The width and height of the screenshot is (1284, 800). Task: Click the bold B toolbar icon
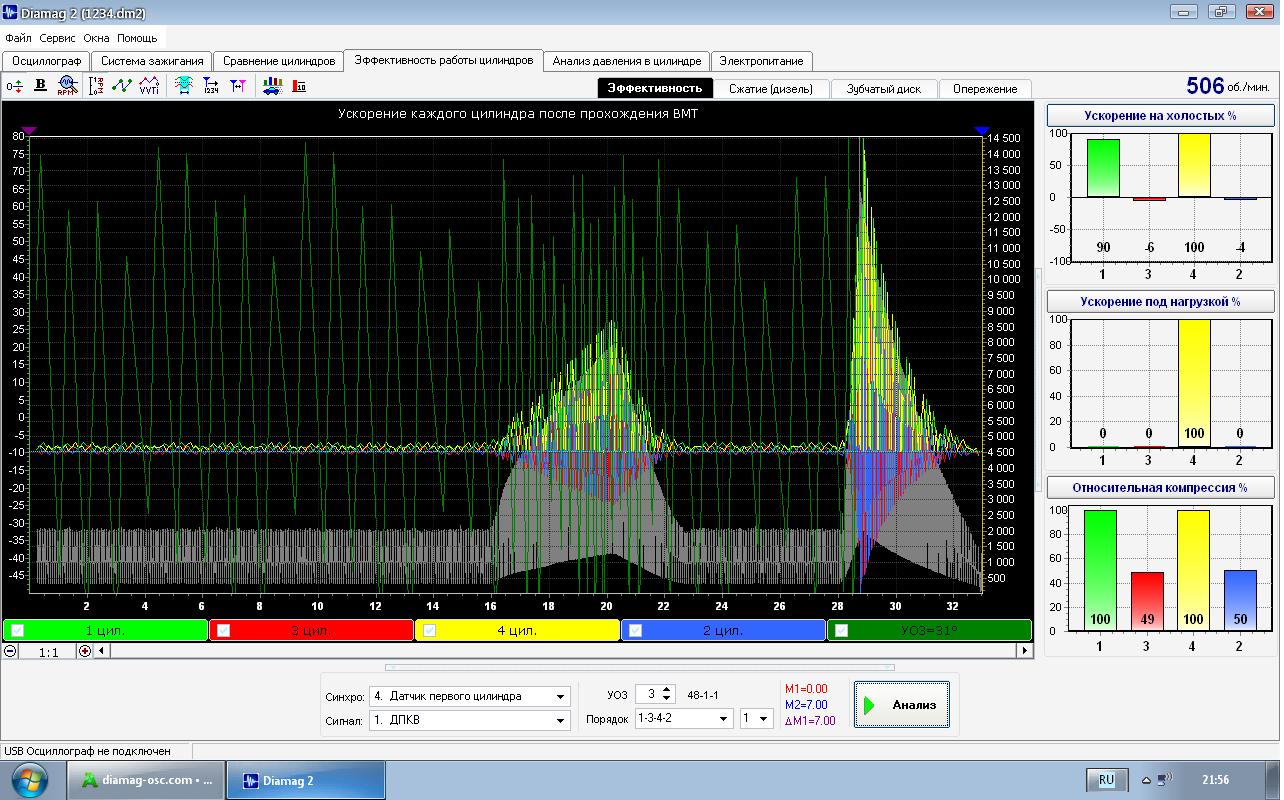point(41,86)
